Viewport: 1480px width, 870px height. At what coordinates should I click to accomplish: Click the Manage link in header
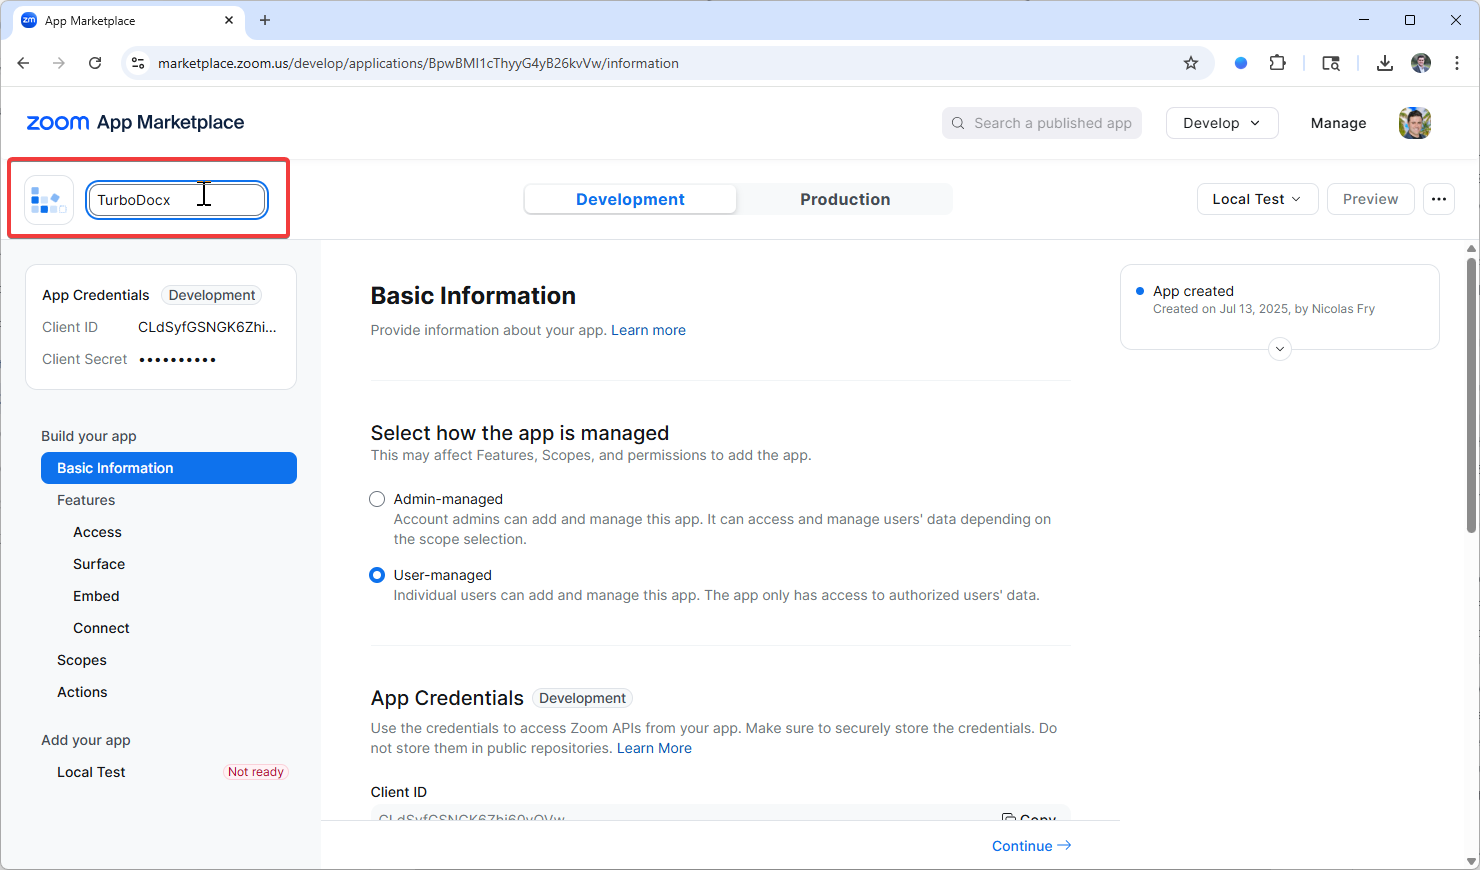click(x=1338, y=123)
